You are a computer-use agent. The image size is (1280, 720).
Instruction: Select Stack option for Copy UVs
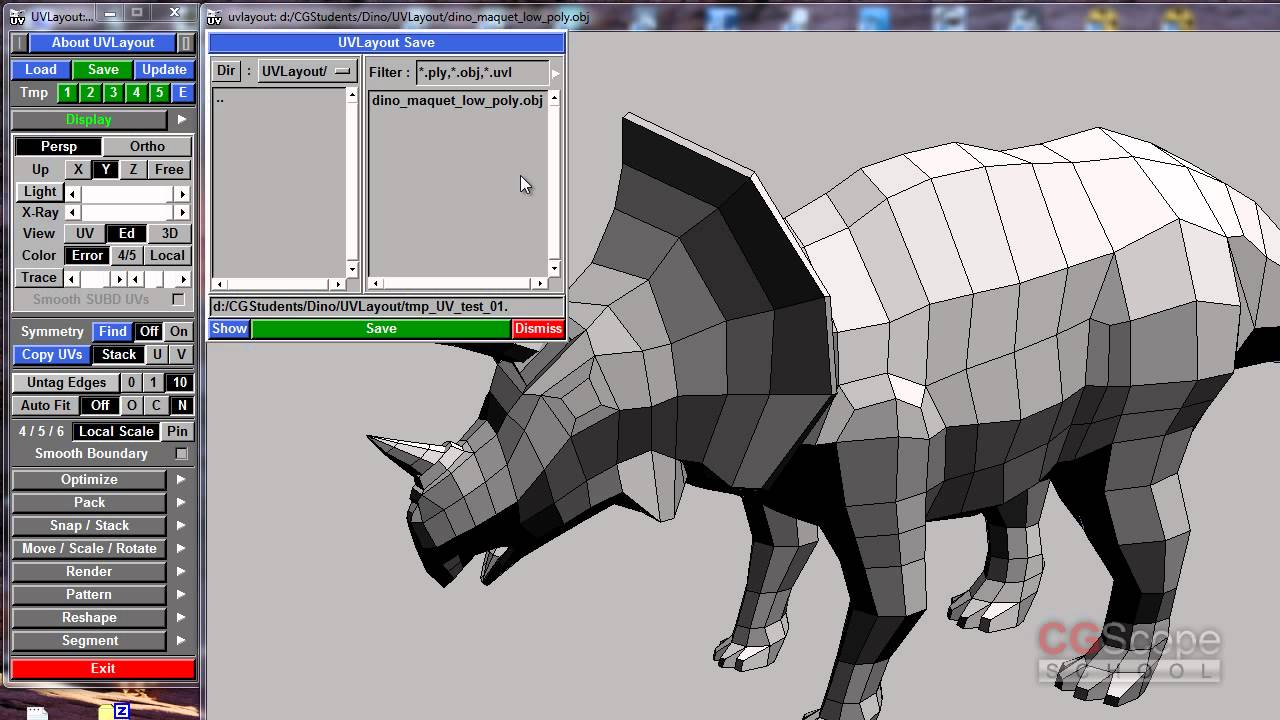point(119,355)
